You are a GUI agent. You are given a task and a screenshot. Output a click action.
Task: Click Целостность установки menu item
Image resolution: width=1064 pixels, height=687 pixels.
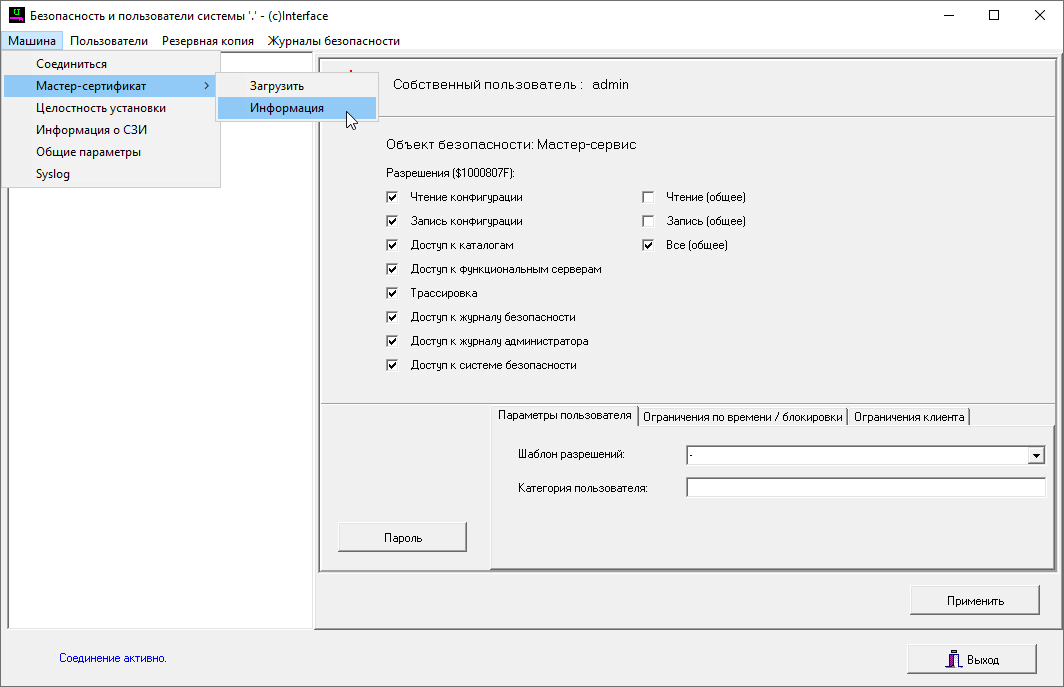[x=101, y=108]
